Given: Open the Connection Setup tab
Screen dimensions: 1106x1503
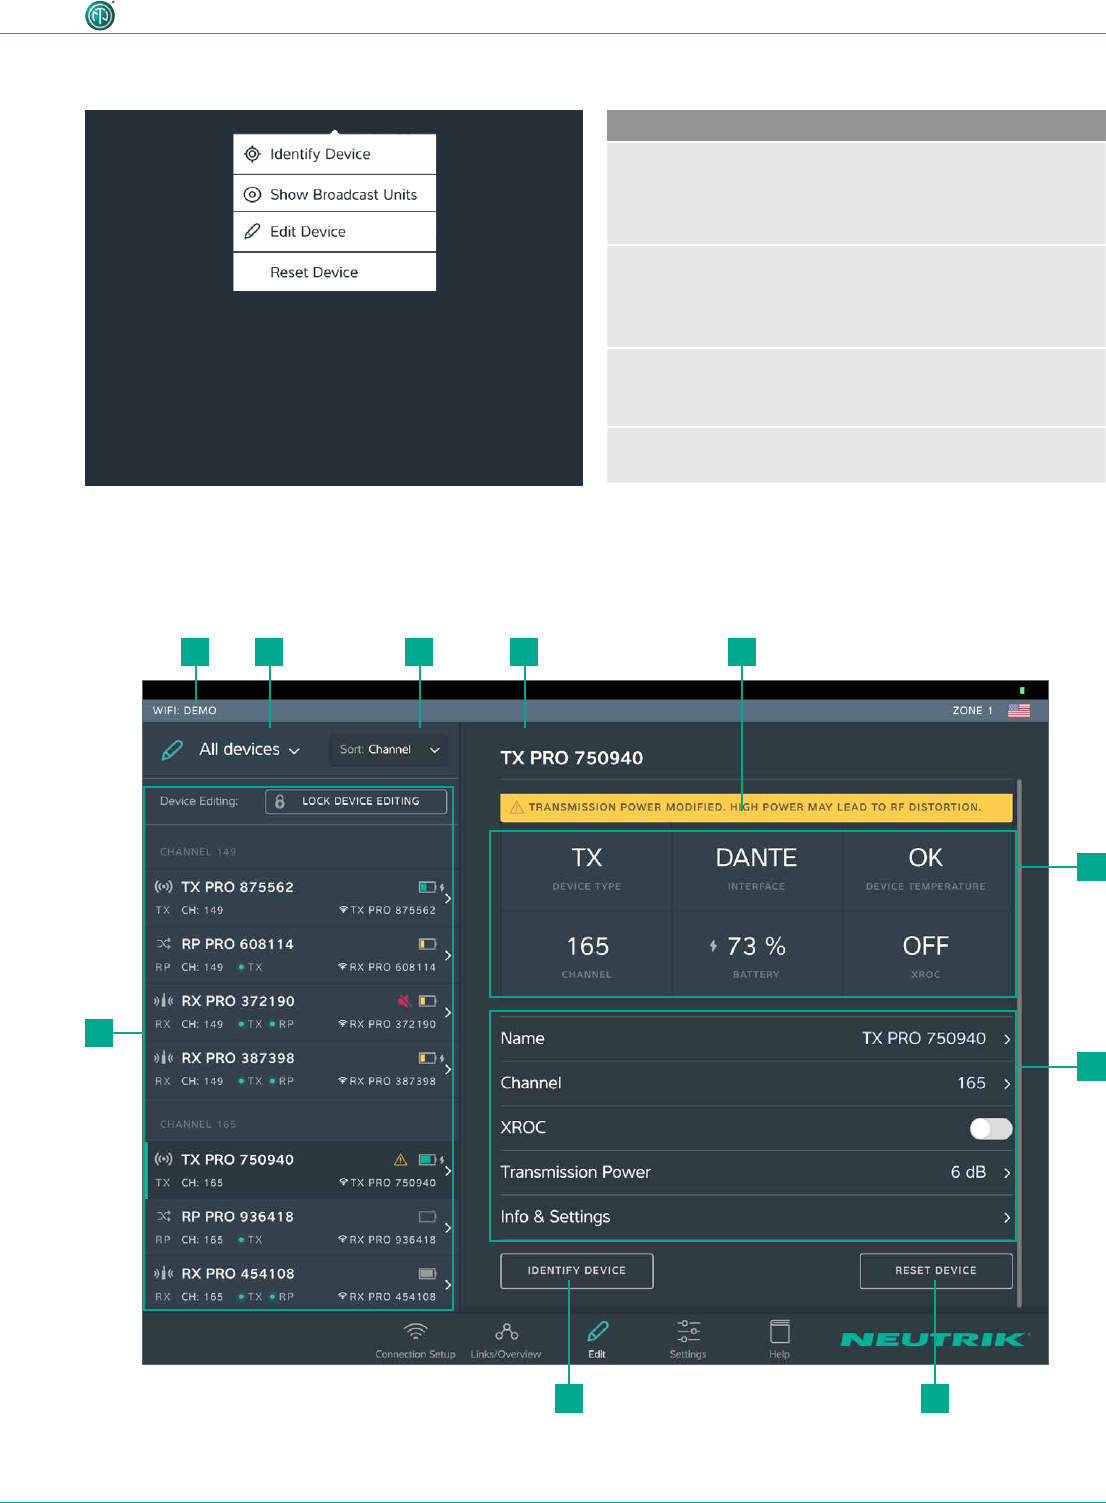Looking at the screenshot, I should click(415, 1340).
